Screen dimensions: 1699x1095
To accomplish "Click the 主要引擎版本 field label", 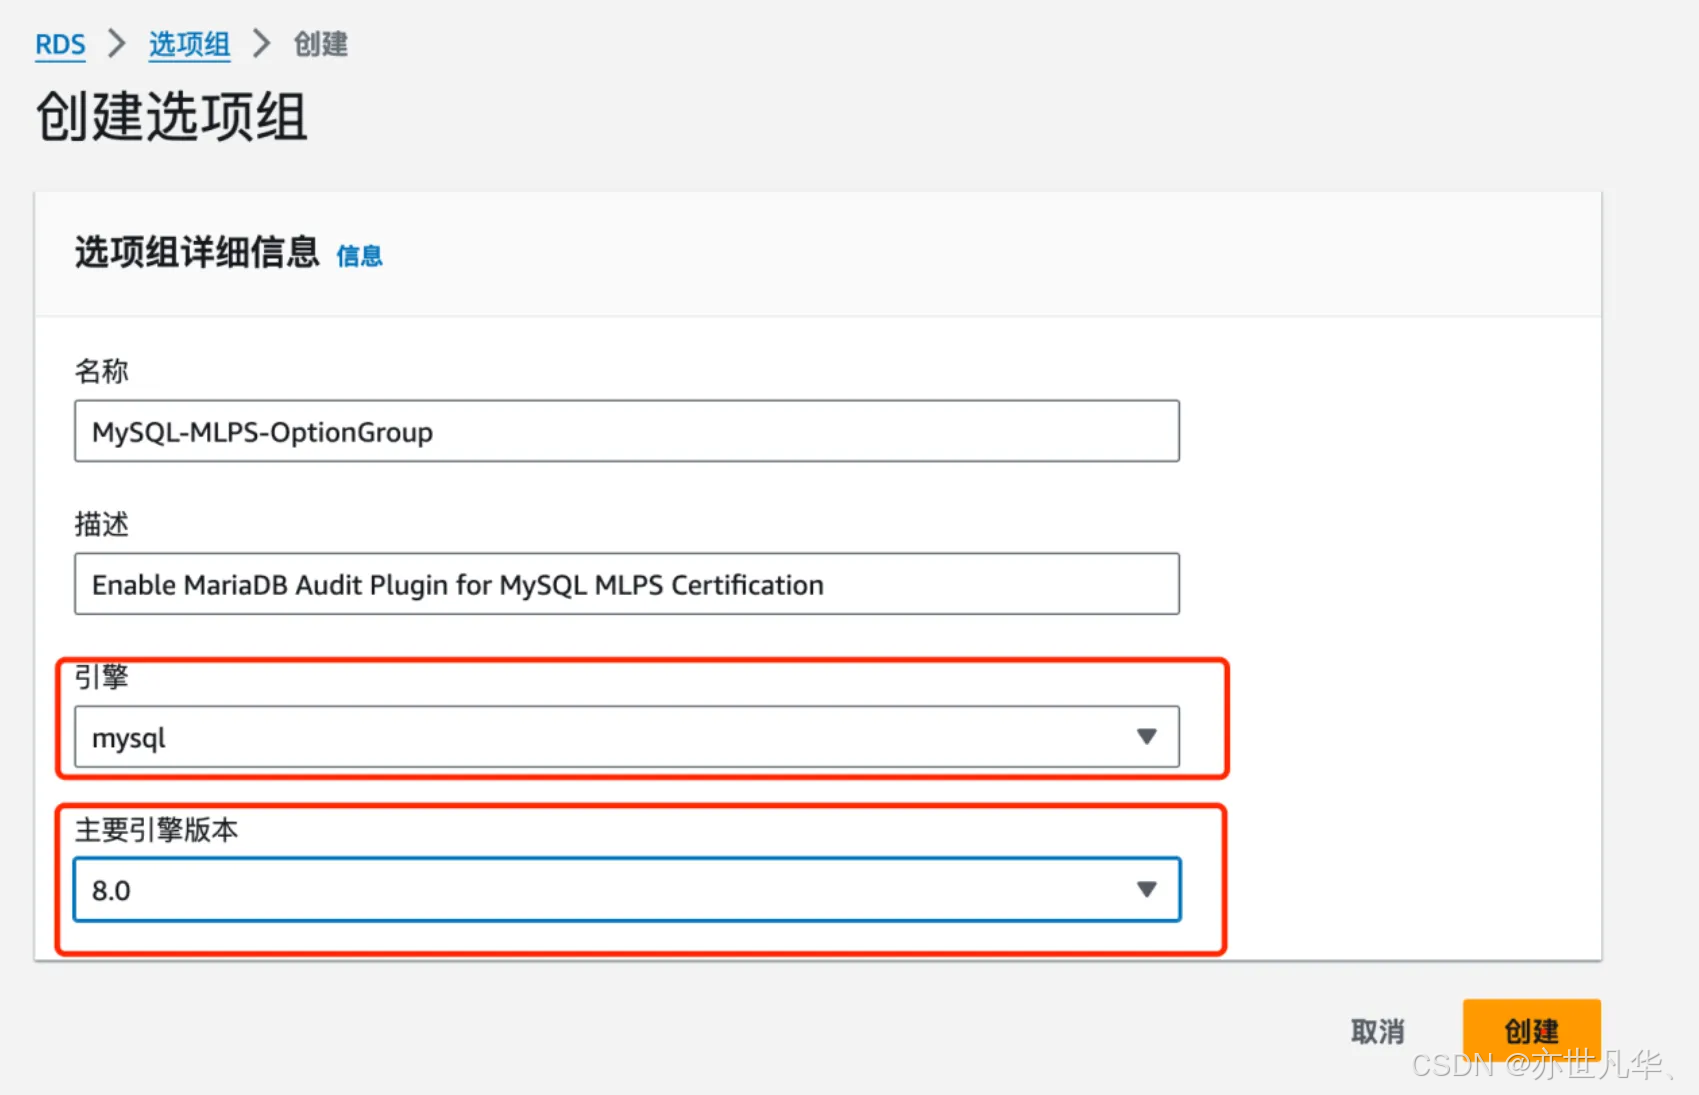I will pyautogui.click(x=156, y=829).
